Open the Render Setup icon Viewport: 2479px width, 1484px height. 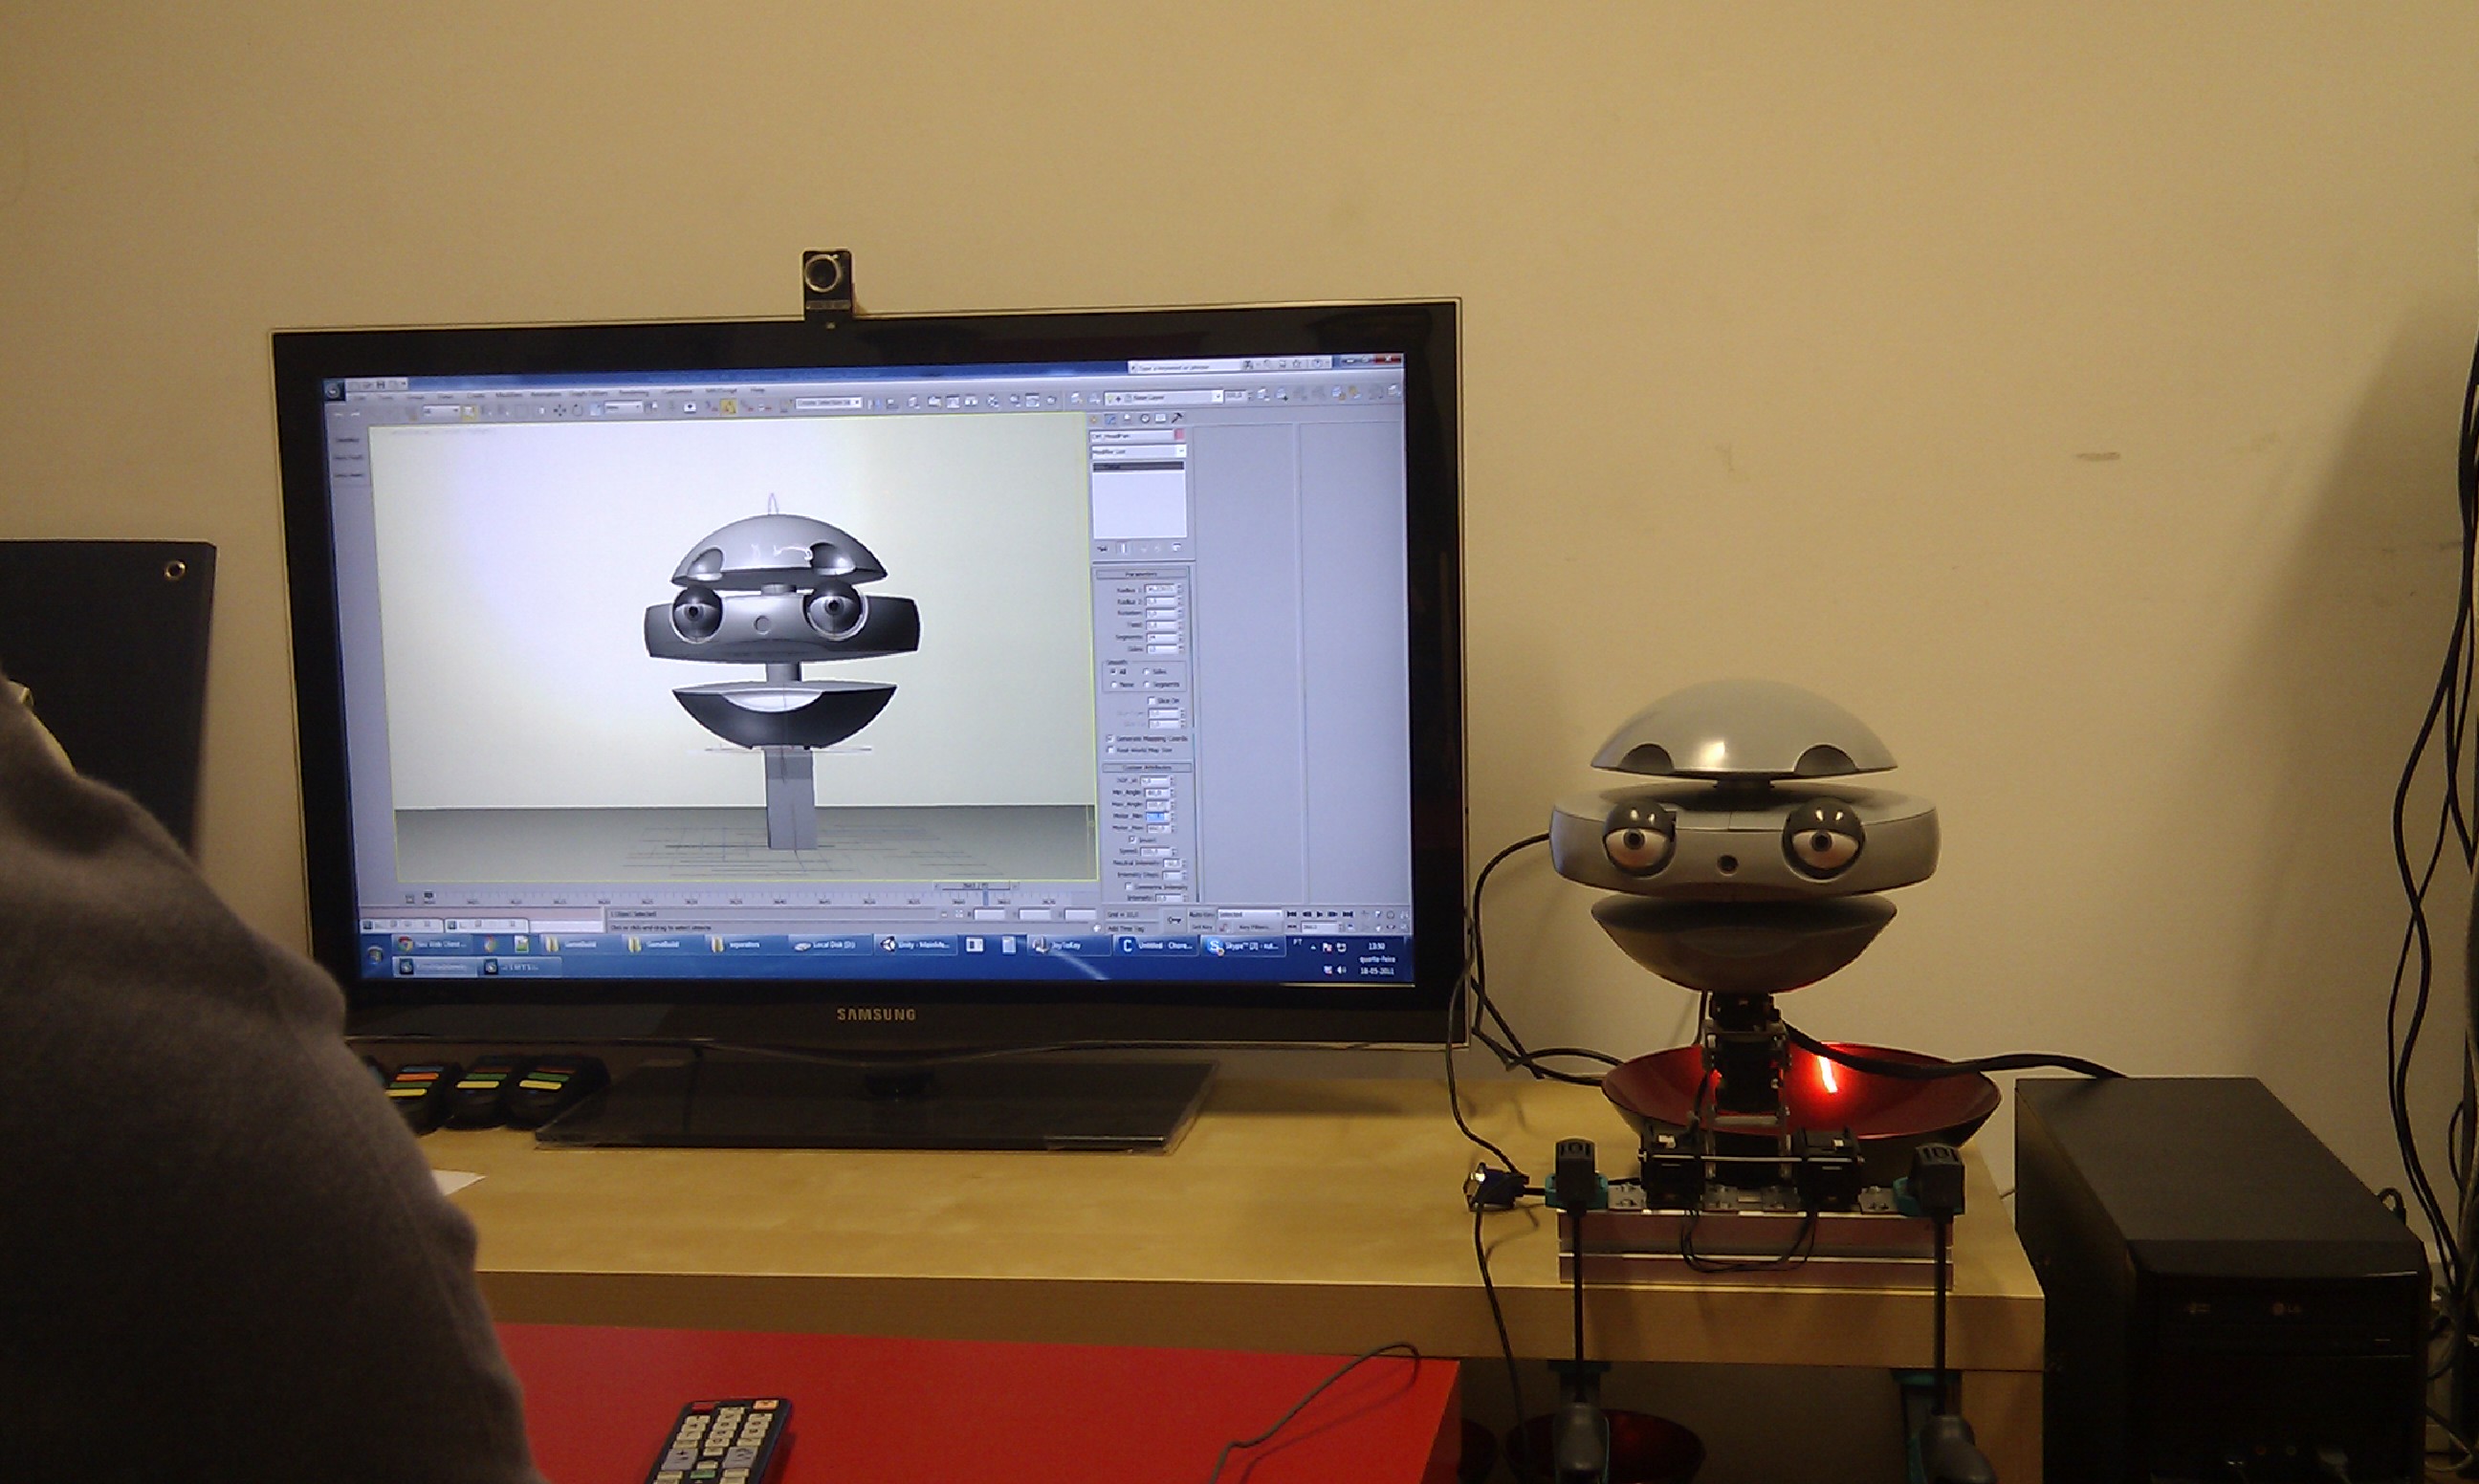(x=1014, y=401)
